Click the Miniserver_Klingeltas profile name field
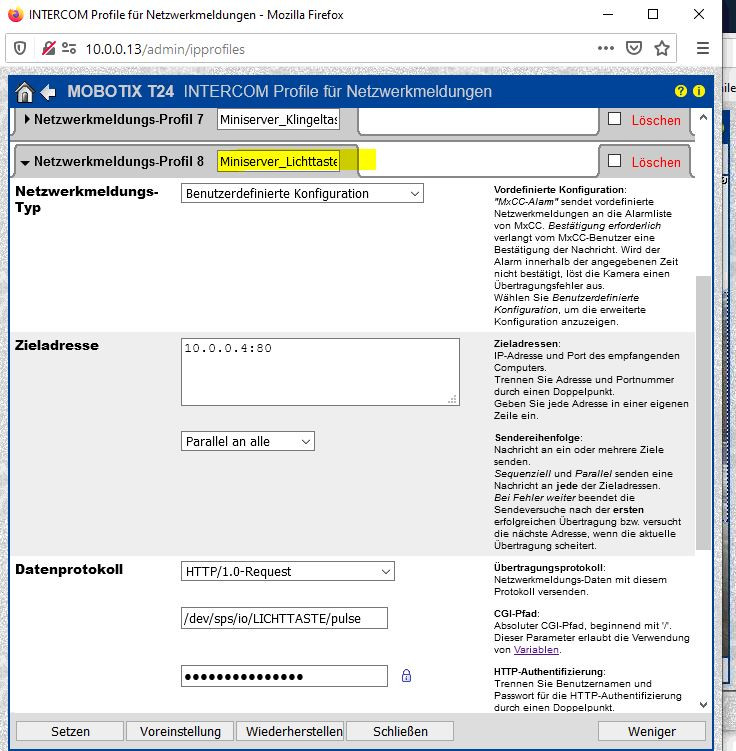Viewport: 736px width, 751px height. 278,119
